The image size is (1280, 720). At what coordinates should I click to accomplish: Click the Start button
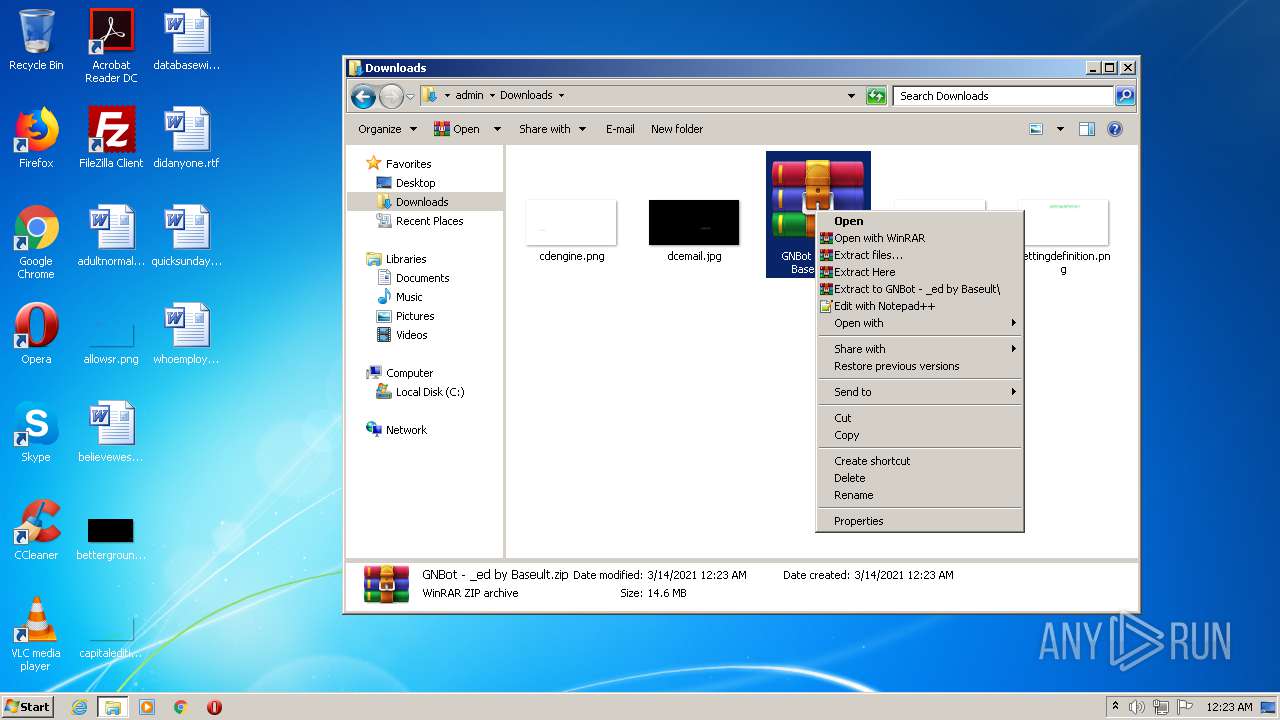[28, 707]
